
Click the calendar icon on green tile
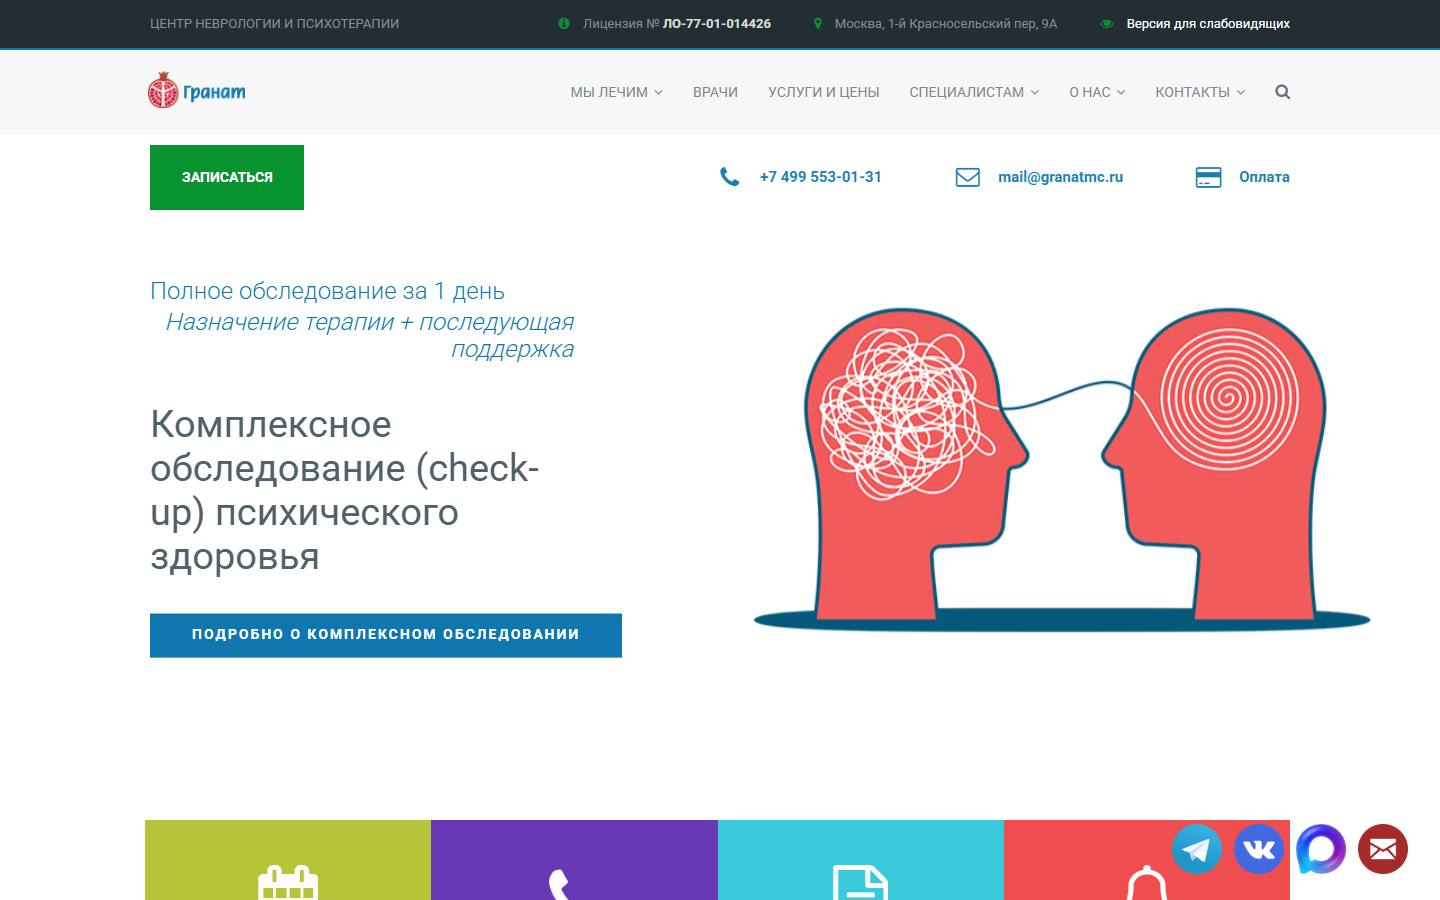pos(288,882)
